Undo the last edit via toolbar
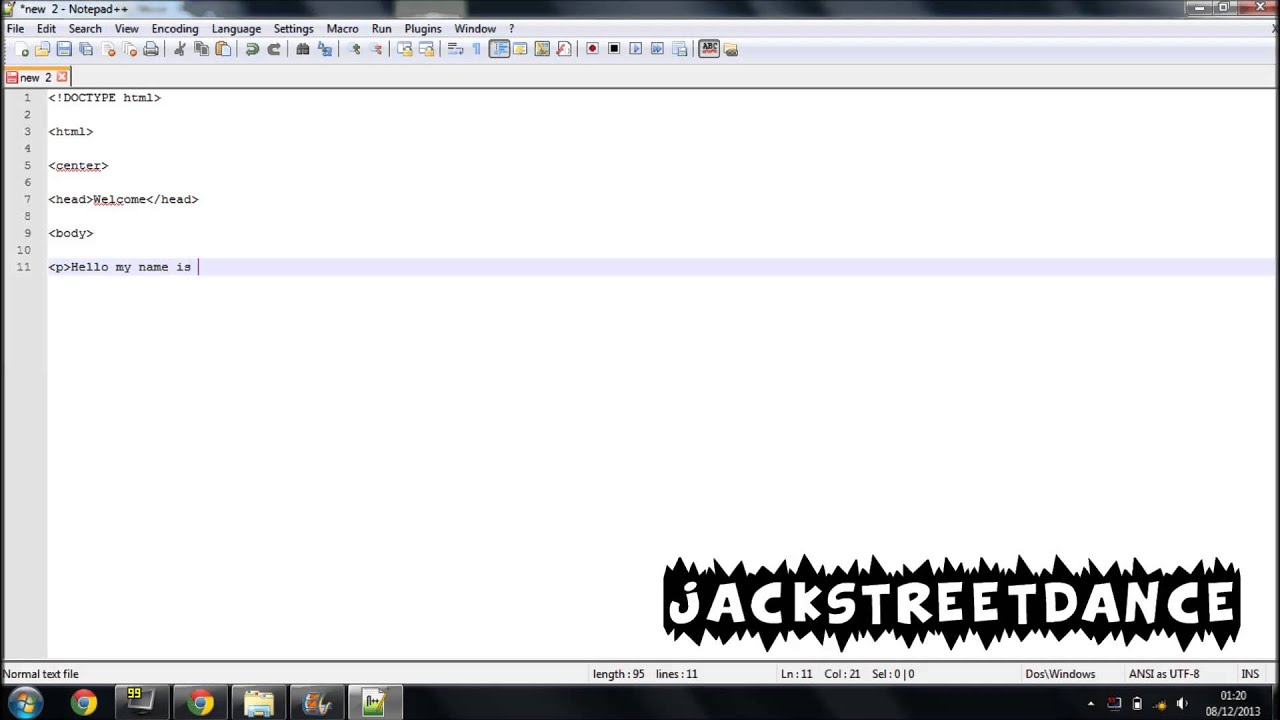Viewport: 1280px width, 720px height. point(252,49)
